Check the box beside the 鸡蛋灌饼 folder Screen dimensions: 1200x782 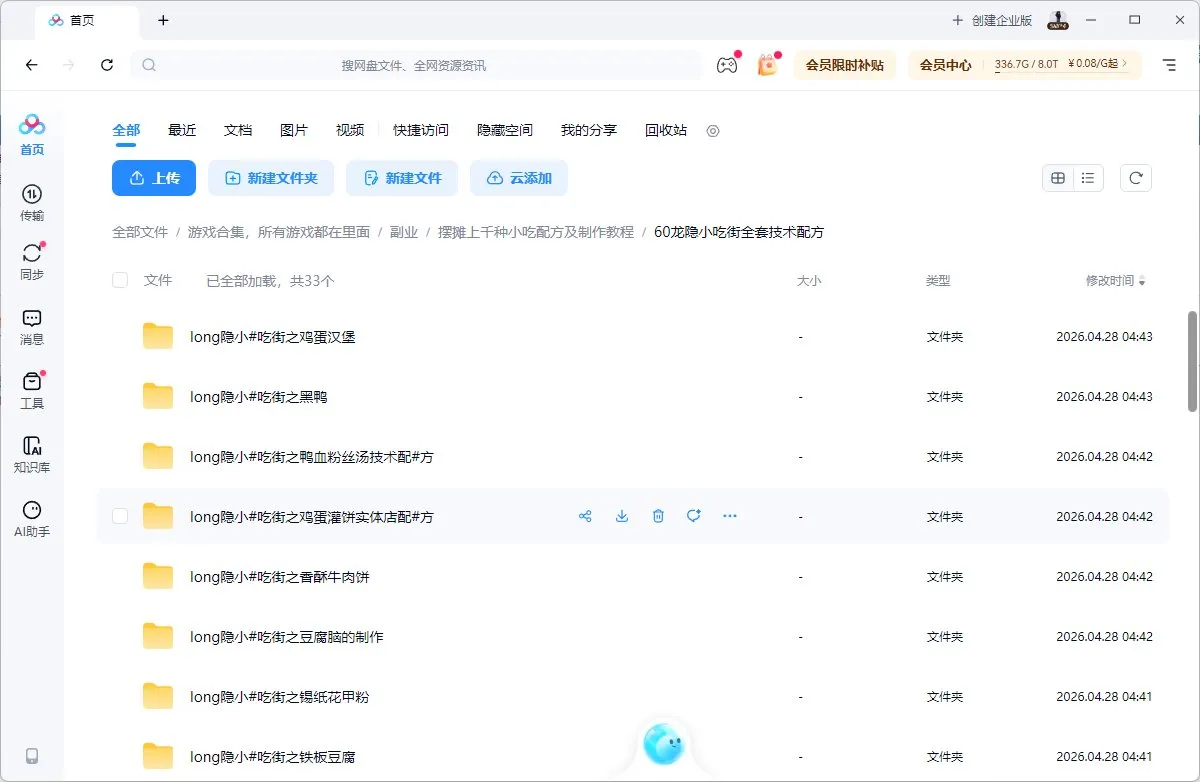pyautogui.click(x=119, y=516)
